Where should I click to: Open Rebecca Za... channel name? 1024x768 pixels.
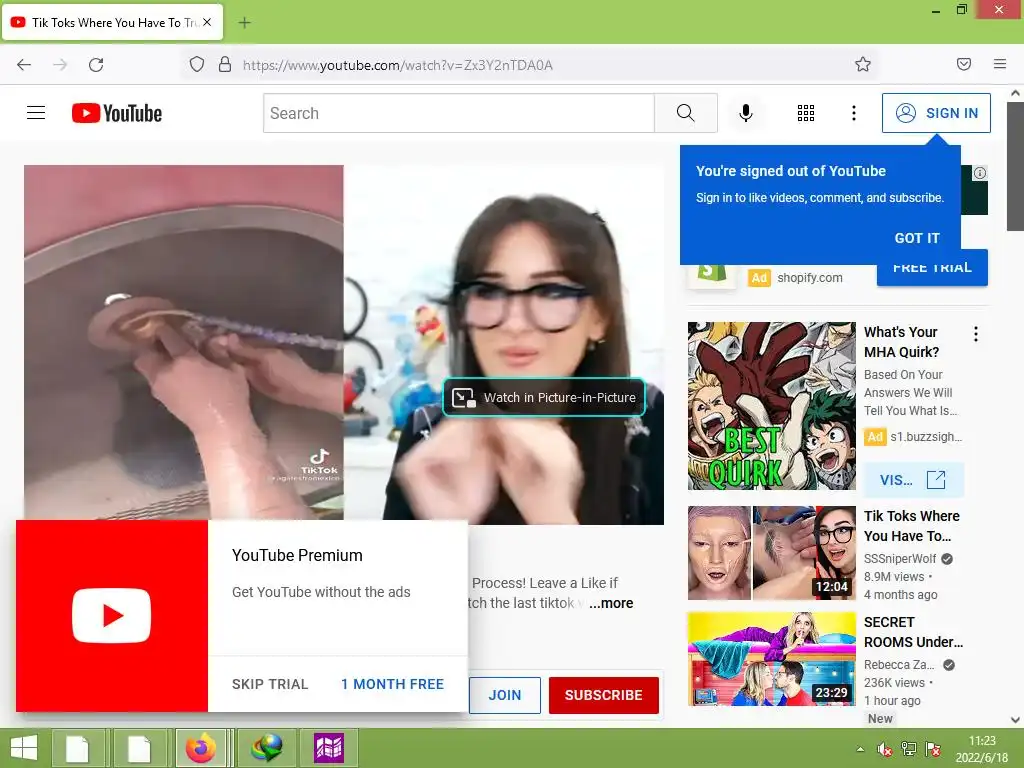tap(899, 664)
